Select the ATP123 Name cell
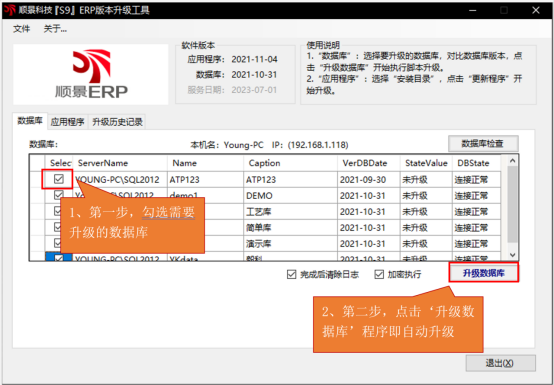This screenshot has height=385, width=554. pyautogui.click(x=205, y=180)
